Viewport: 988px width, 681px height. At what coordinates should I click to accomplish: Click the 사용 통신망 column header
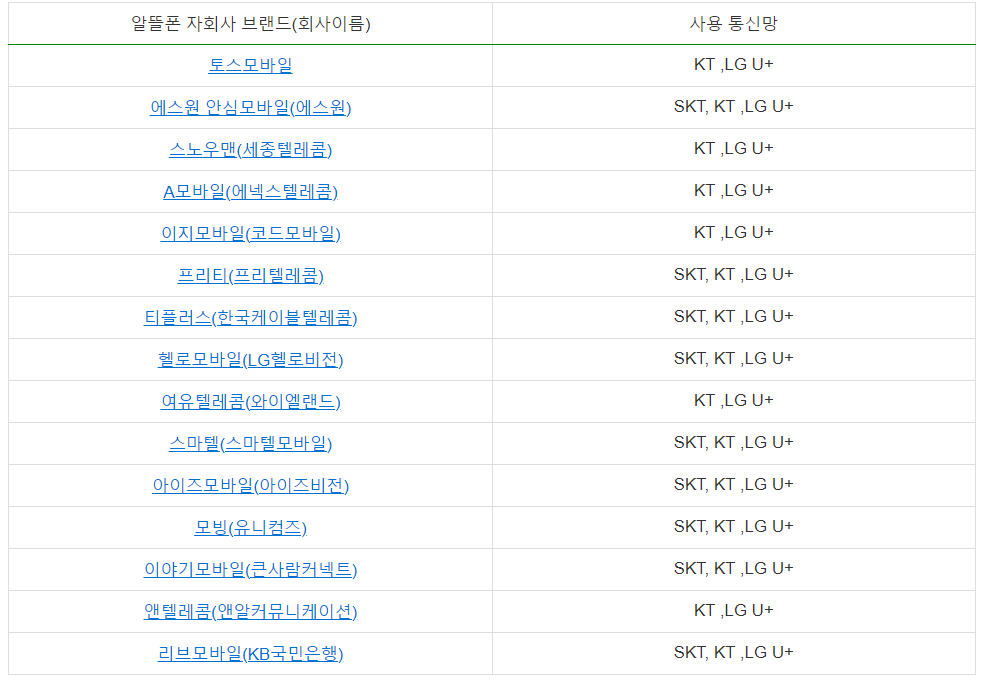click(x=733, y=24)
